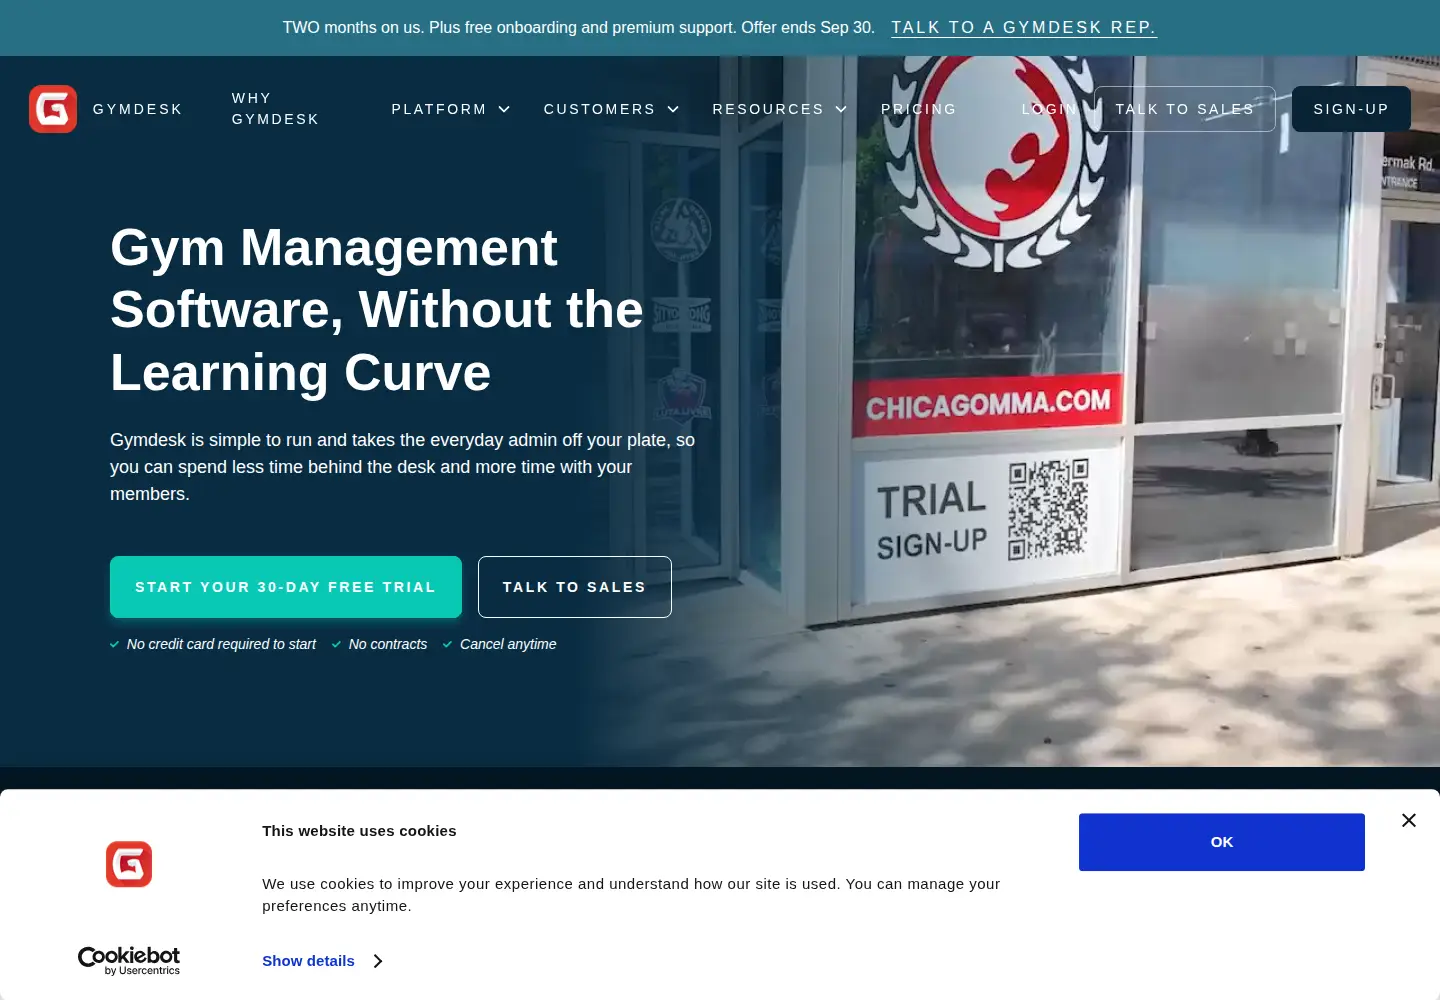This screenshot has width=1440, height=1000.
Task: Click the Gymdesk logo icon in navbar
Action: (x=53, y=109)
